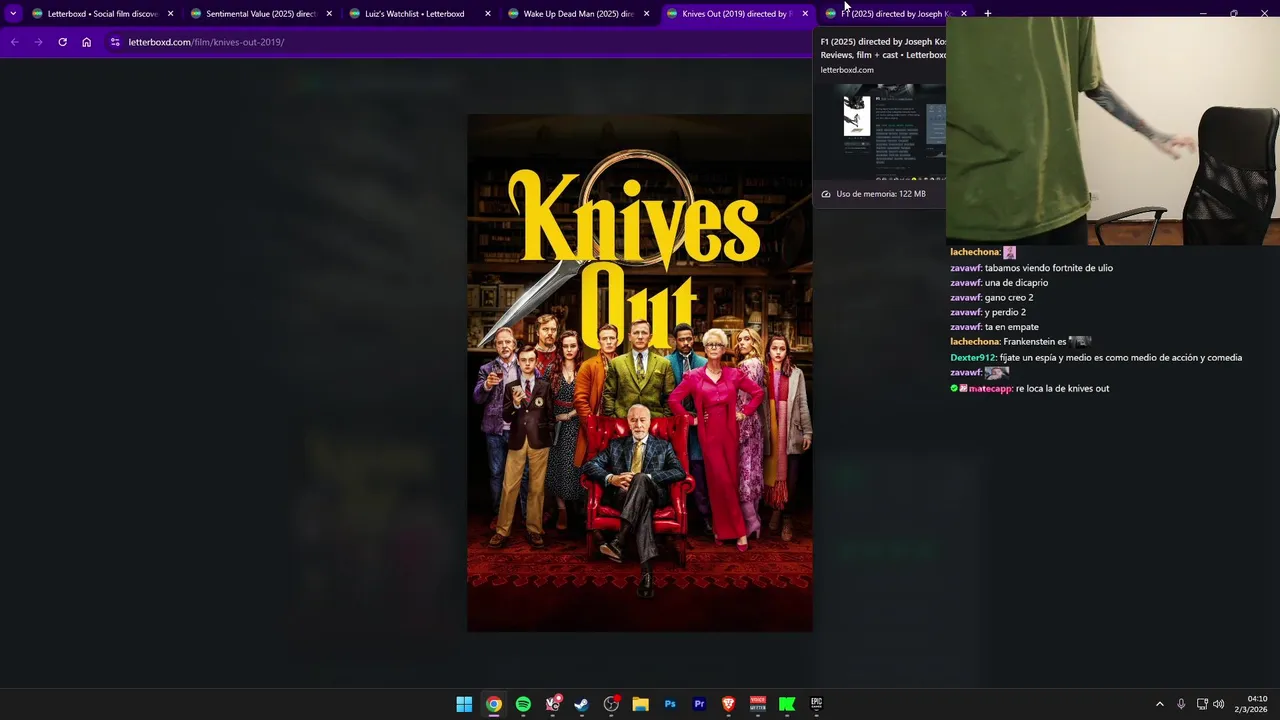Click the letterboxd.com/film/knives-out-2019 address bar
The width and height of the screenshot is (1280, 720).
pos(206,42)
